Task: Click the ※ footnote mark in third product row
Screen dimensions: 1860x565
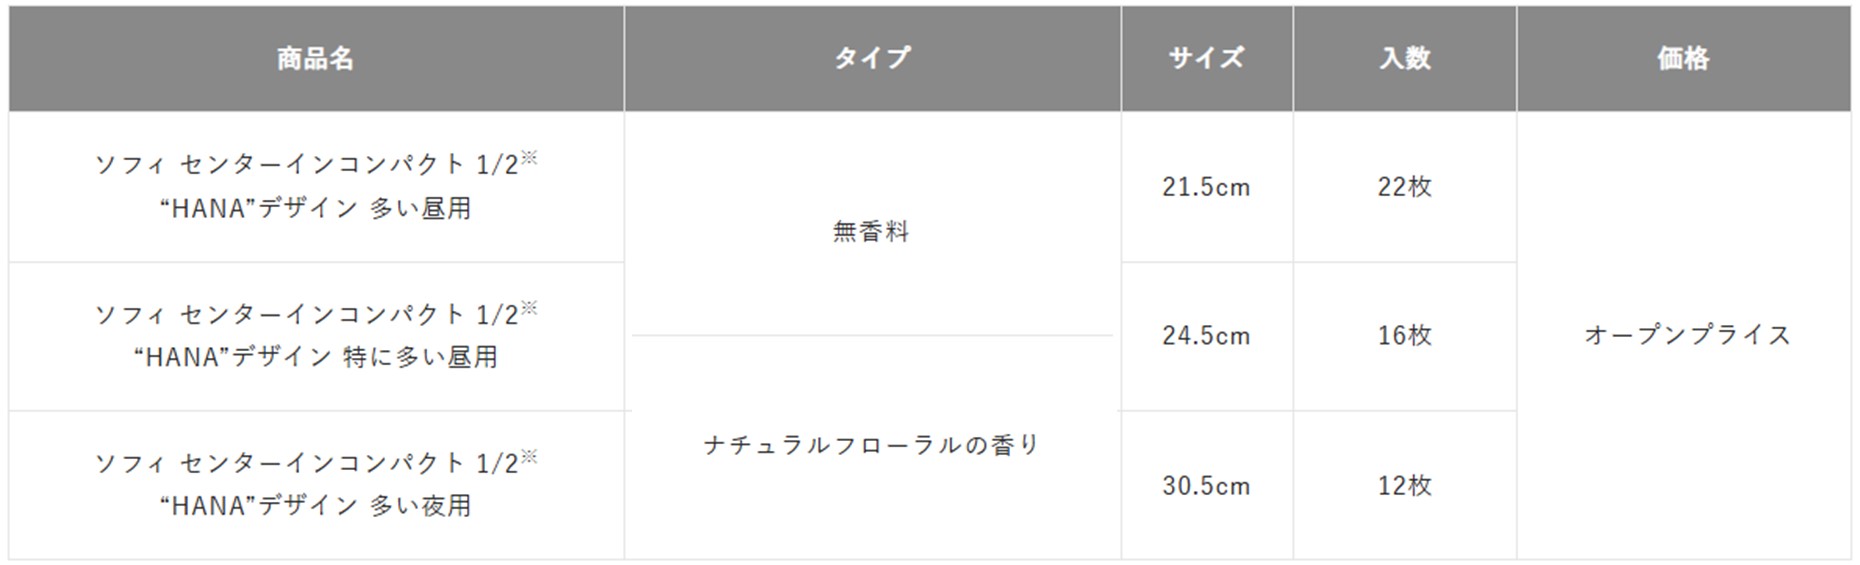Action: coord(529,456)
